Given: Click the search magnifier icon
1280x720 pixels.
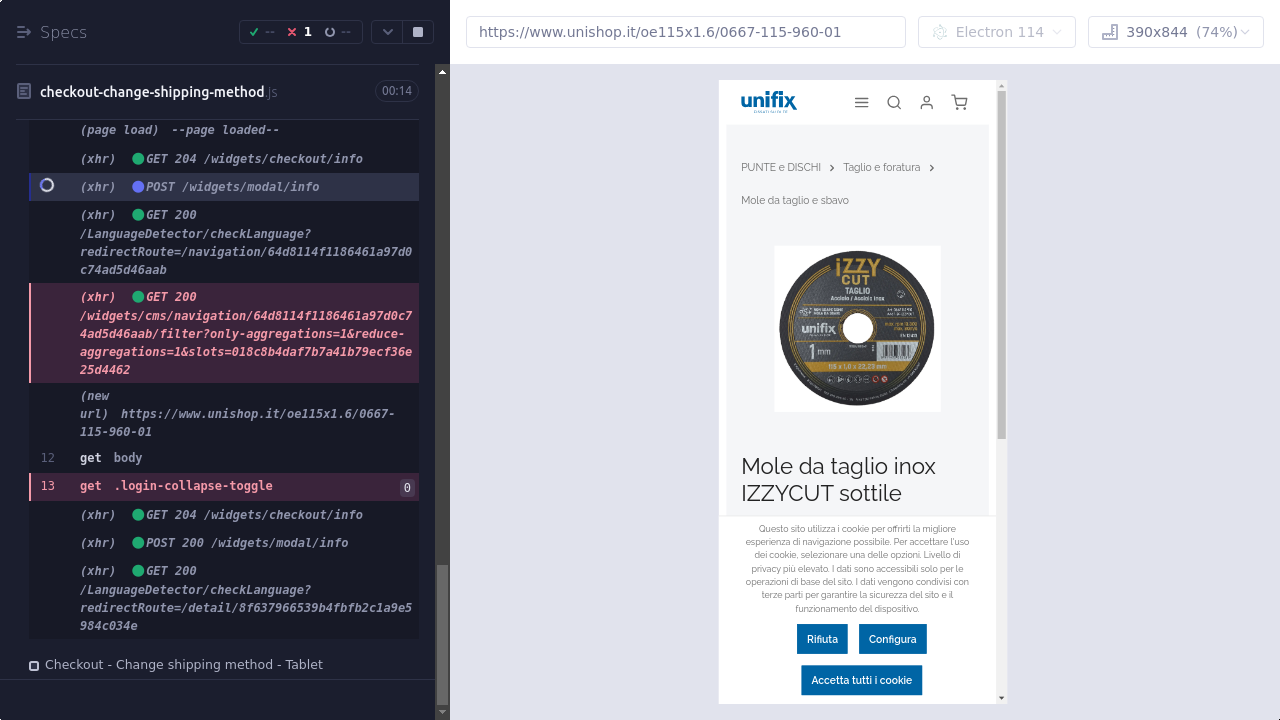Looking at the screenshot, I should [894, 102].
